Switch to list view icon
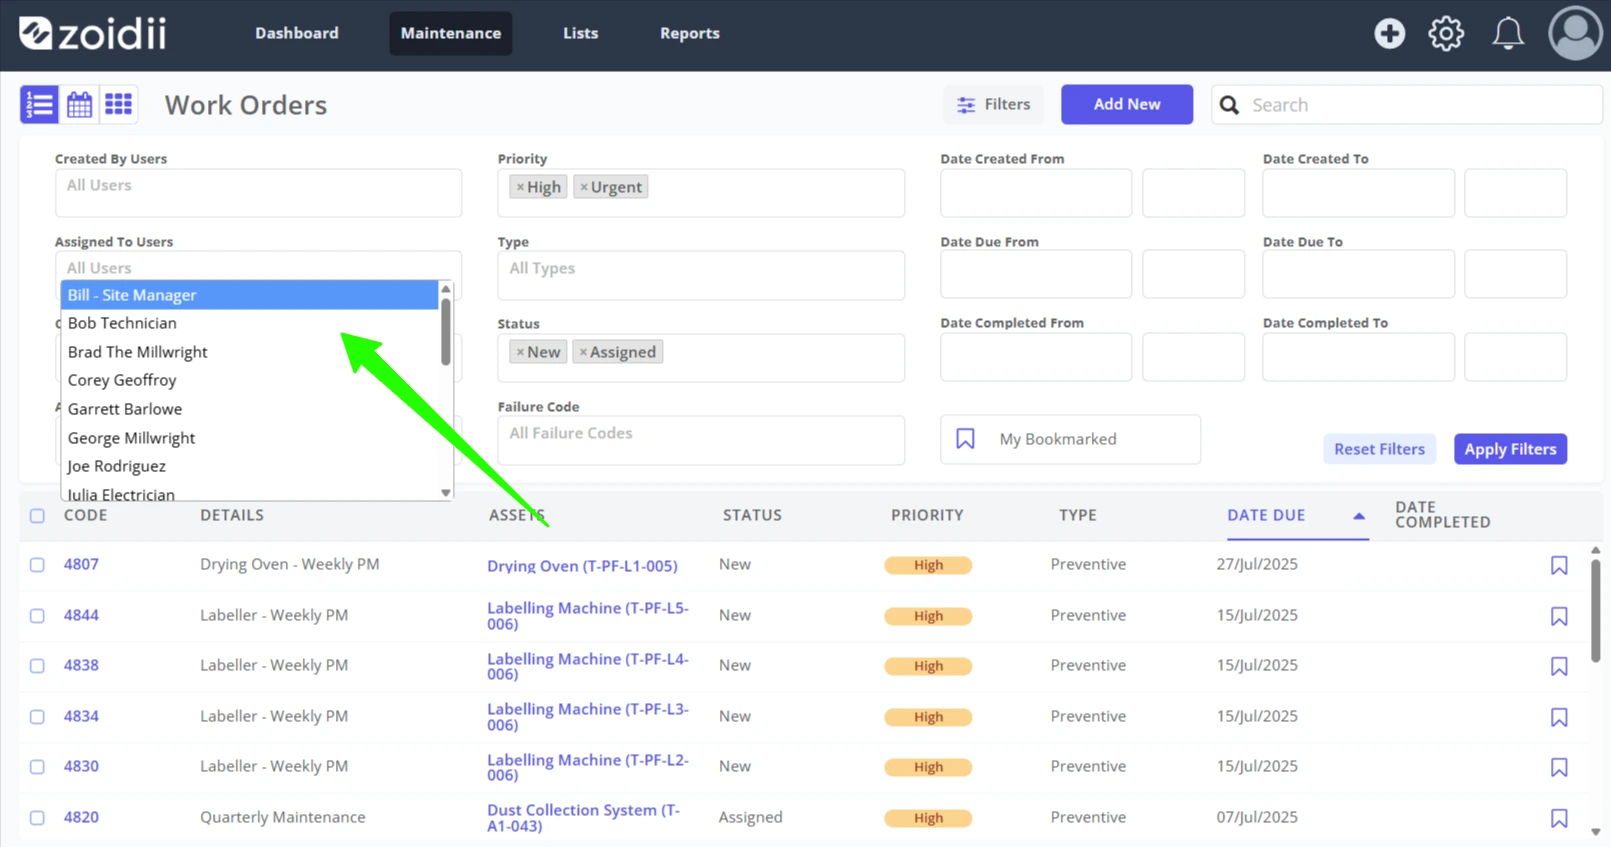 (39, 104)
